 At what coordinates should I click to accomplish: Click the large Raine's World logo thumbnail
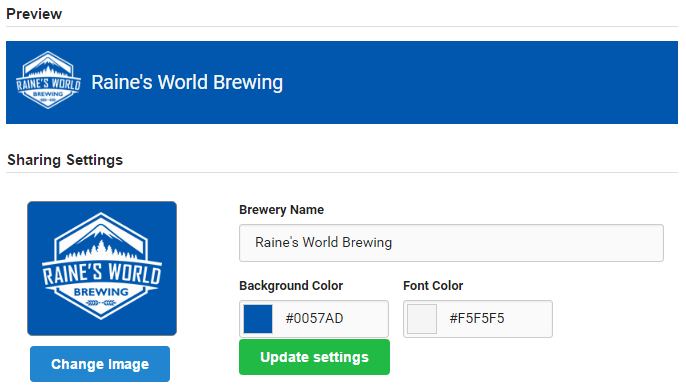click(102, 269)
